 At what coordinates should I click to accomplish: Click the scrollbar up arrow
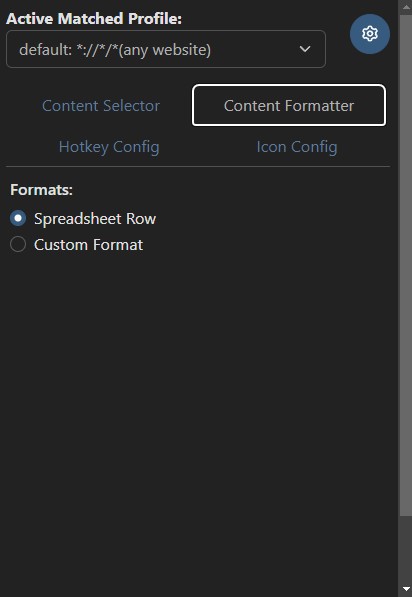point(405,7)
